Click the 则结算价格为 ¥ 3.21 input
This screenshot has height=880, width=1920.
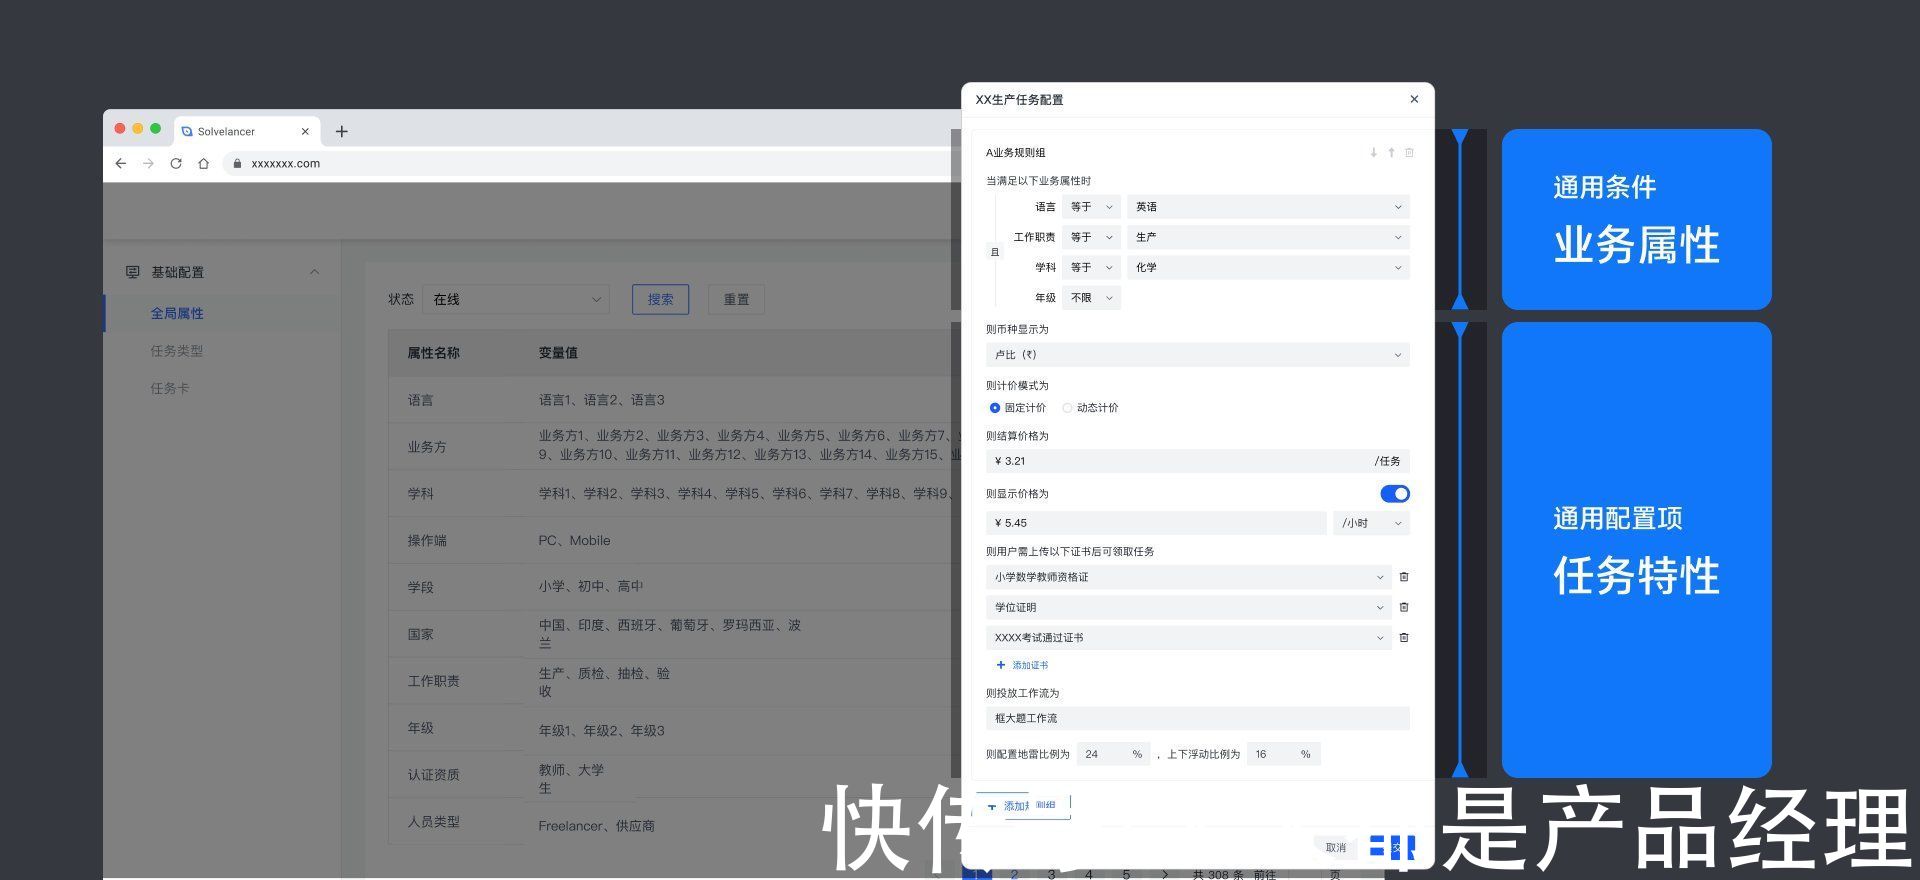[1197, 461]
